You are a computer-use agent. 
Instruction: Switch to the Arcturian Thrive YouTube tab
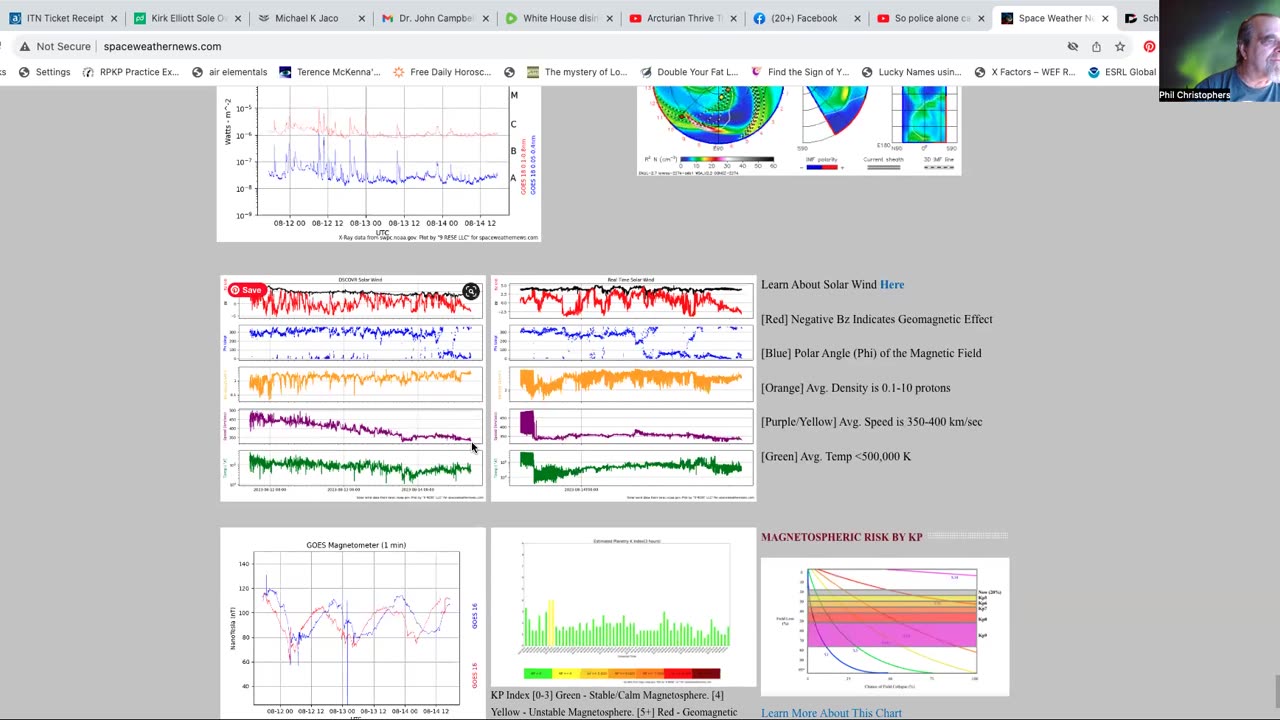[x=676, y=18]
